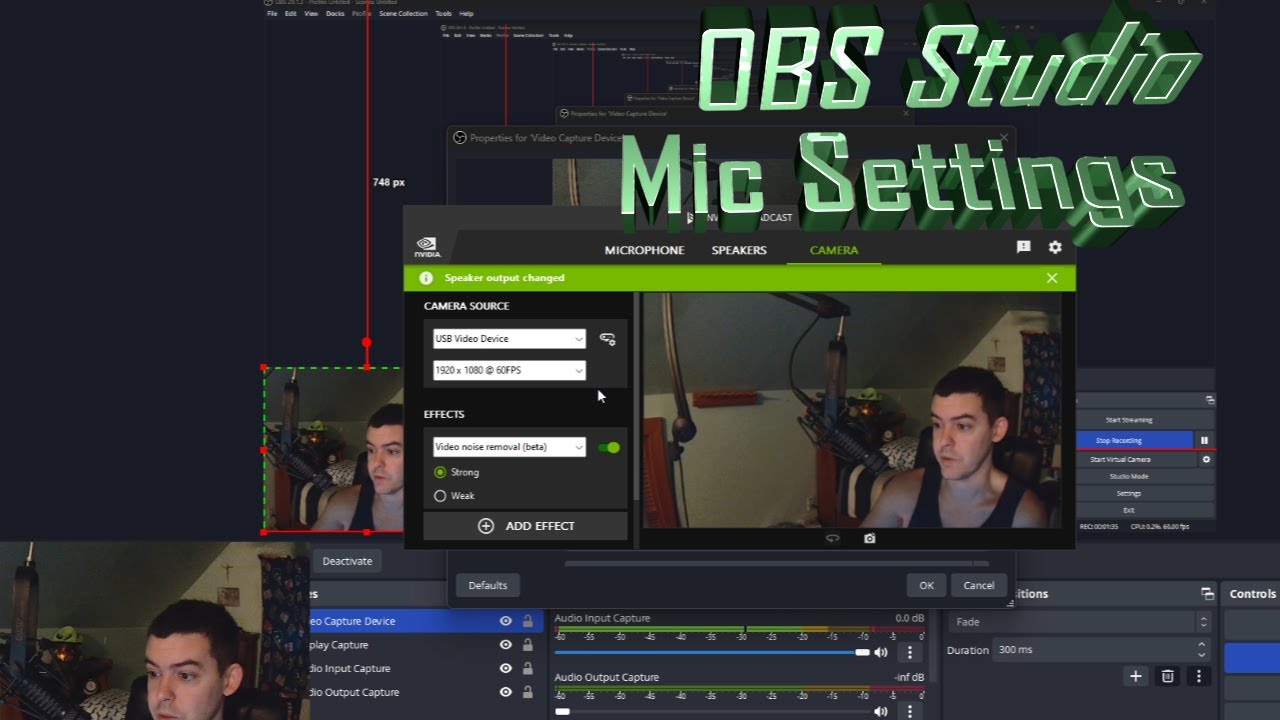Viewport: 1280px width, 720px height.
Task: Click the NVIDIA Broadcast camera preview image
Action: pos(852,410)
